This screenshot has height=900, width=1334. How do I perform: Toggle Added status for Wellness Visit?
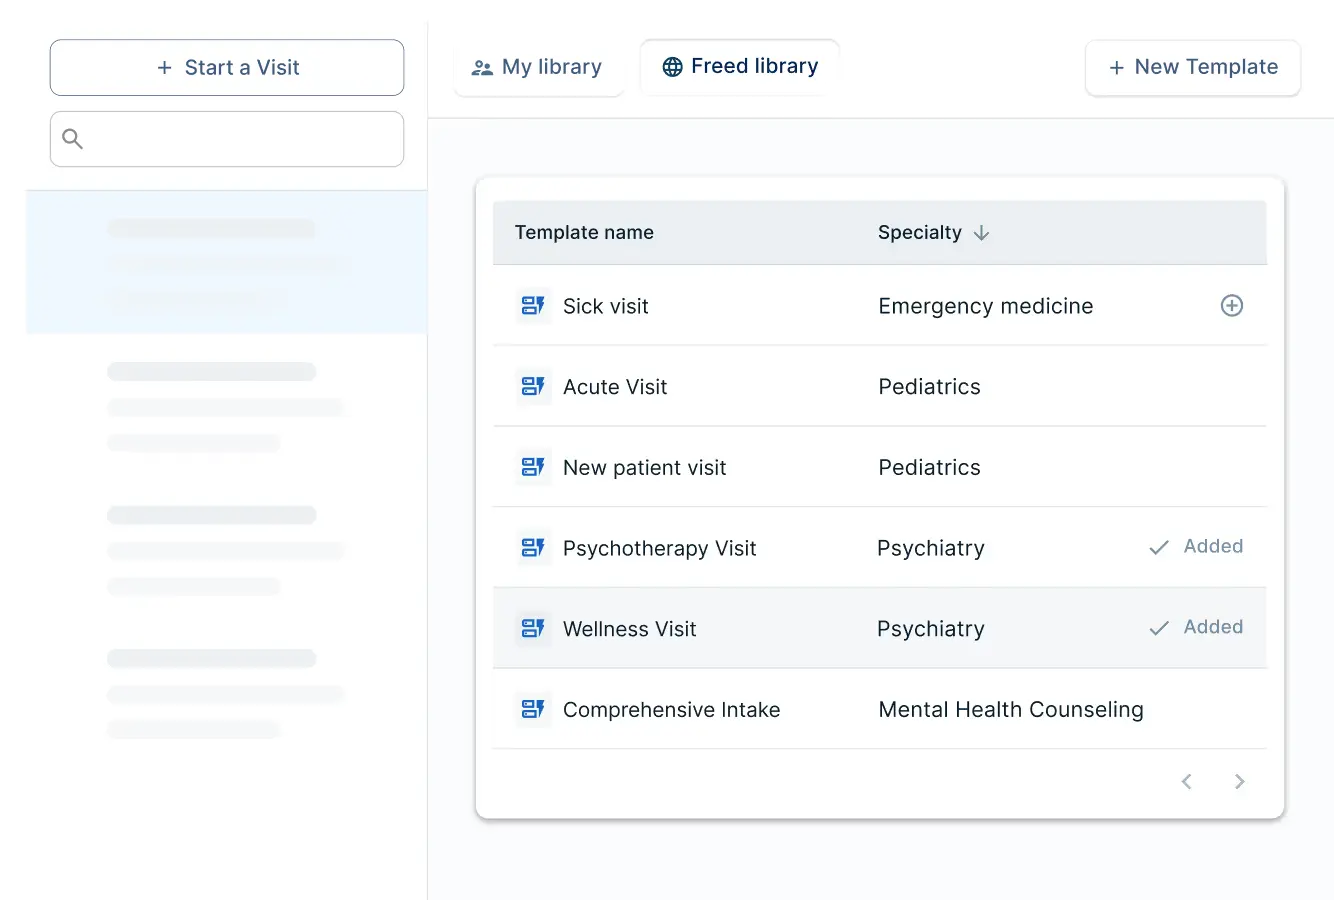click(1197, 628)
